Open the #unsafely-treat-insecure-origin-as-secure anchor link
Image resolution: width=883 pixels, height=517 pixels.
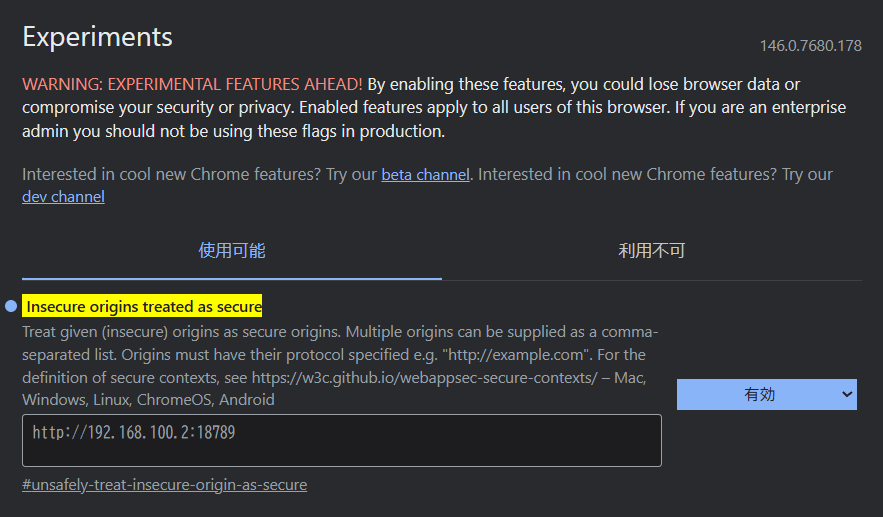164,485
